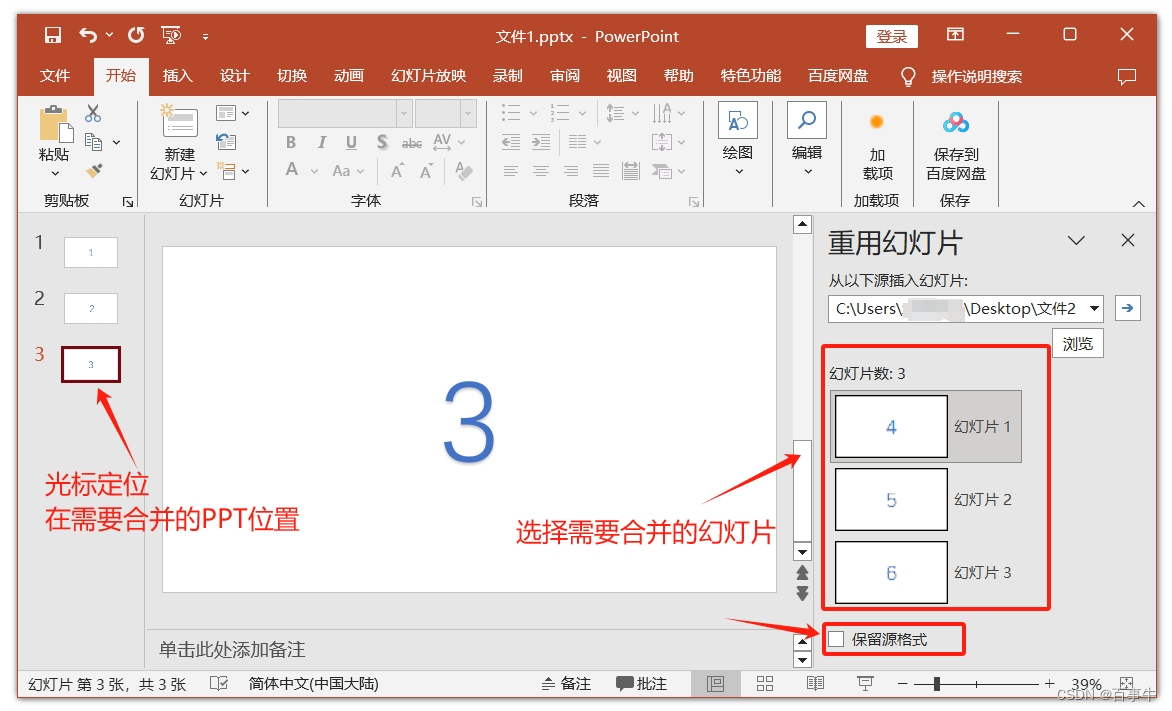
Task: Click the Add-ins icon
Action: 877,122
